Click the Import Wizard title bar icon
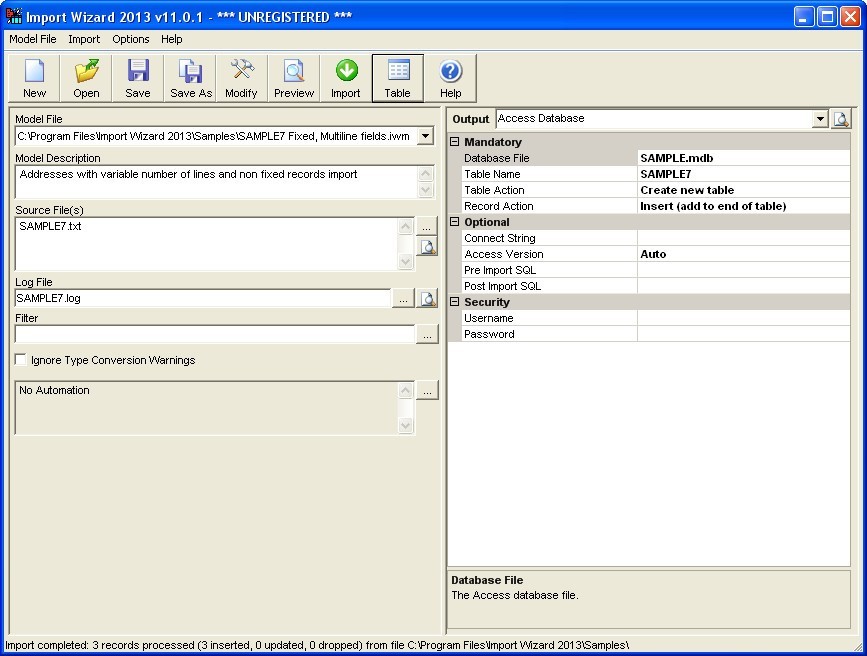Viewport: 867px width, 656px height. coord(14,16)
